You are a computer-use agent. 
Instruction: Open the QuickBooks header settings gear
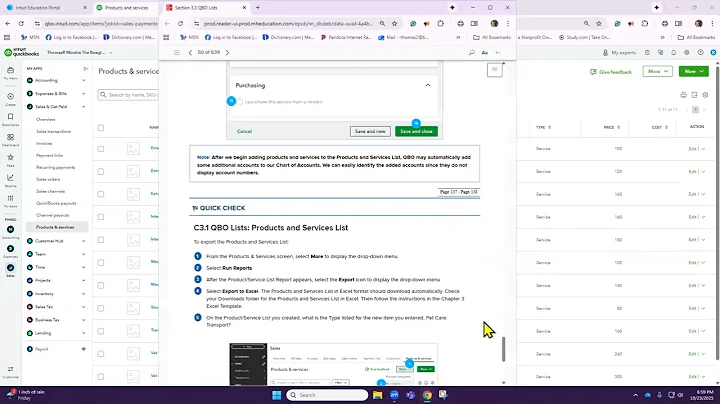pyautogui.click(x=686, y=53)
